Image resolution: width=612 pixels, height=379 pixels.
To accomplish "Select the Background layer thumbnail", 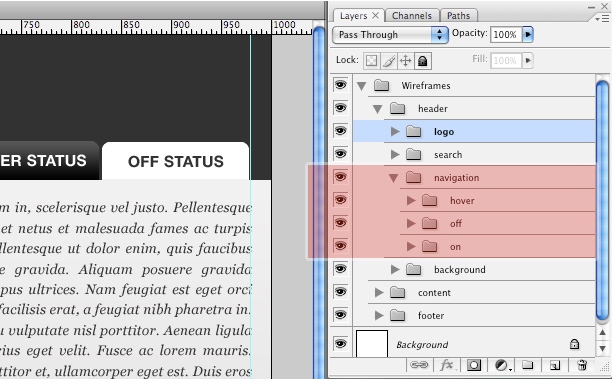I will coord(372,343).
